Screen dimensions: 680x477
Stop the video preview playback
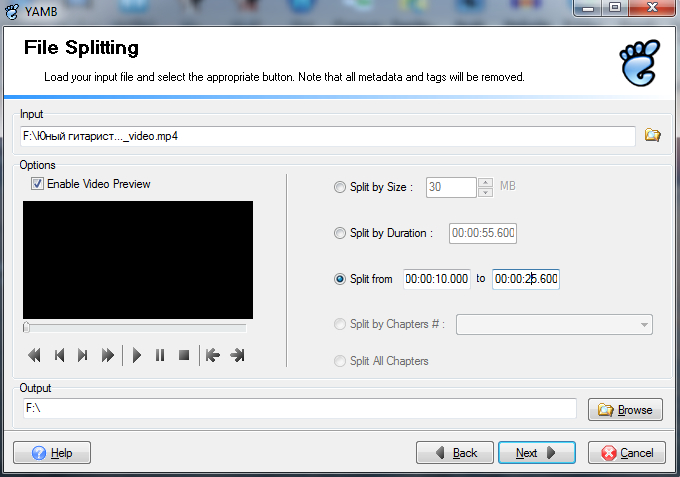(184, 355)
